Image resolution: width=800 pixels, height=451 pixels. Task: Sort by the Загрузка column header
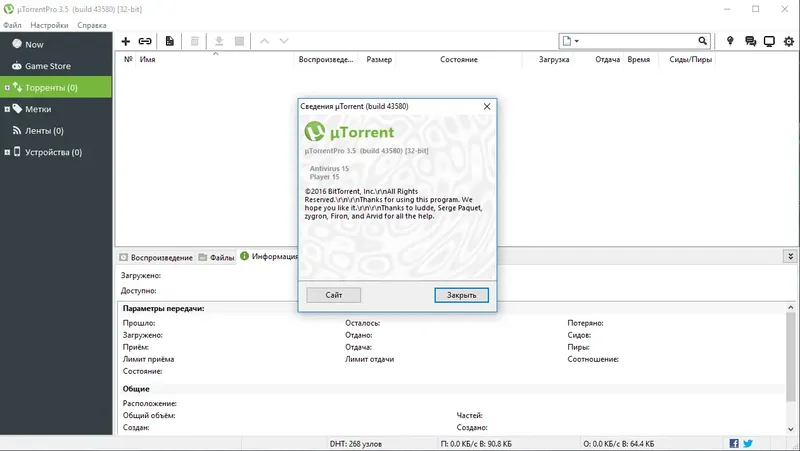554,59
